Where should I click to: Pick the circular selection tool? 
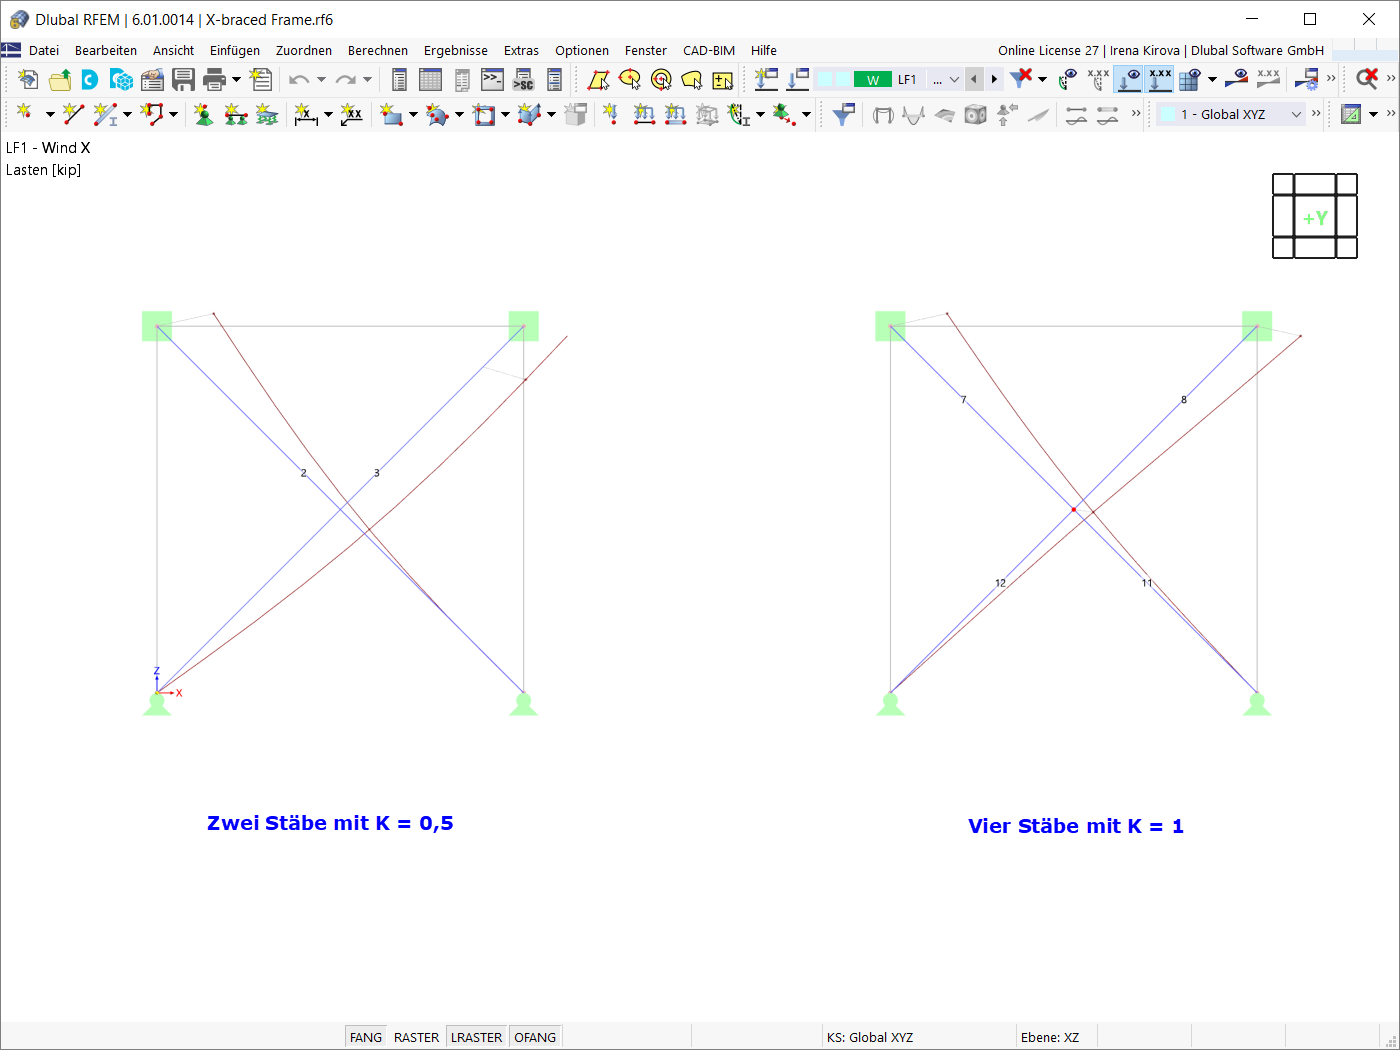pos(660,80)
